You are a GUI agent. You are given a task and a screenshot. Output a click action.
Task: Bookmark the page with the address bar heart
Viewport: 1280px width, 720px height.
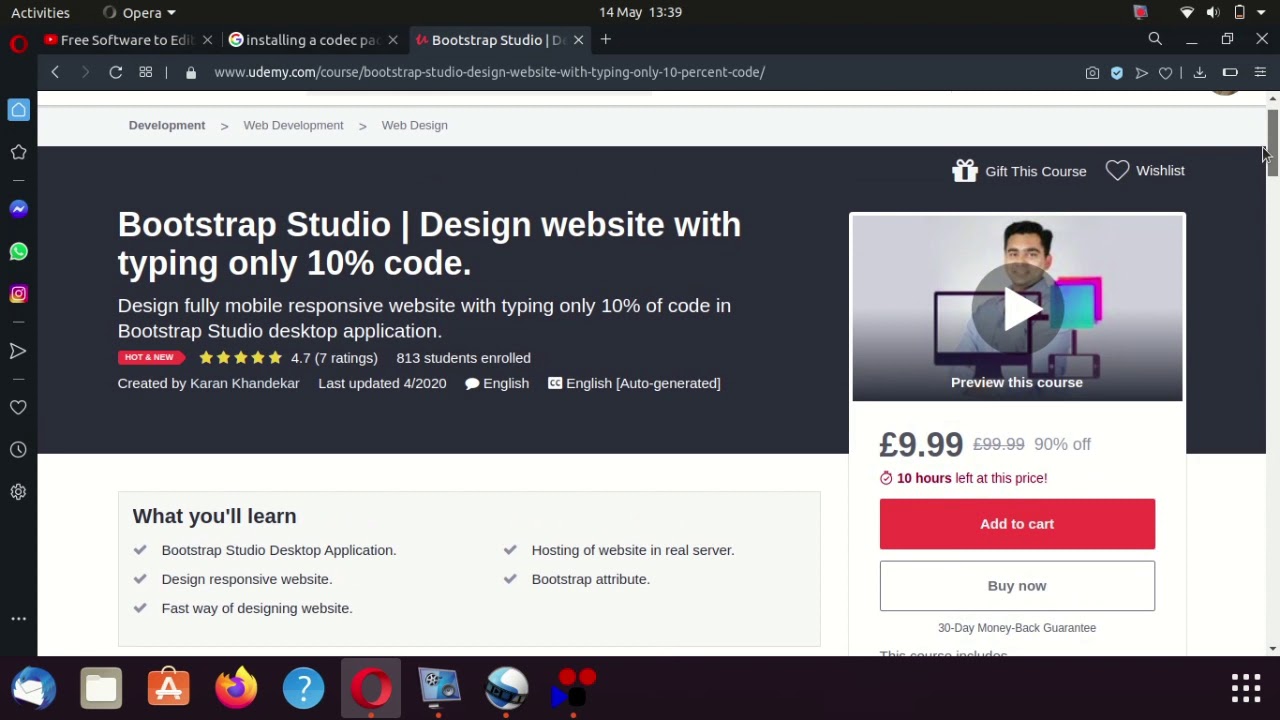pos(1165,72)
